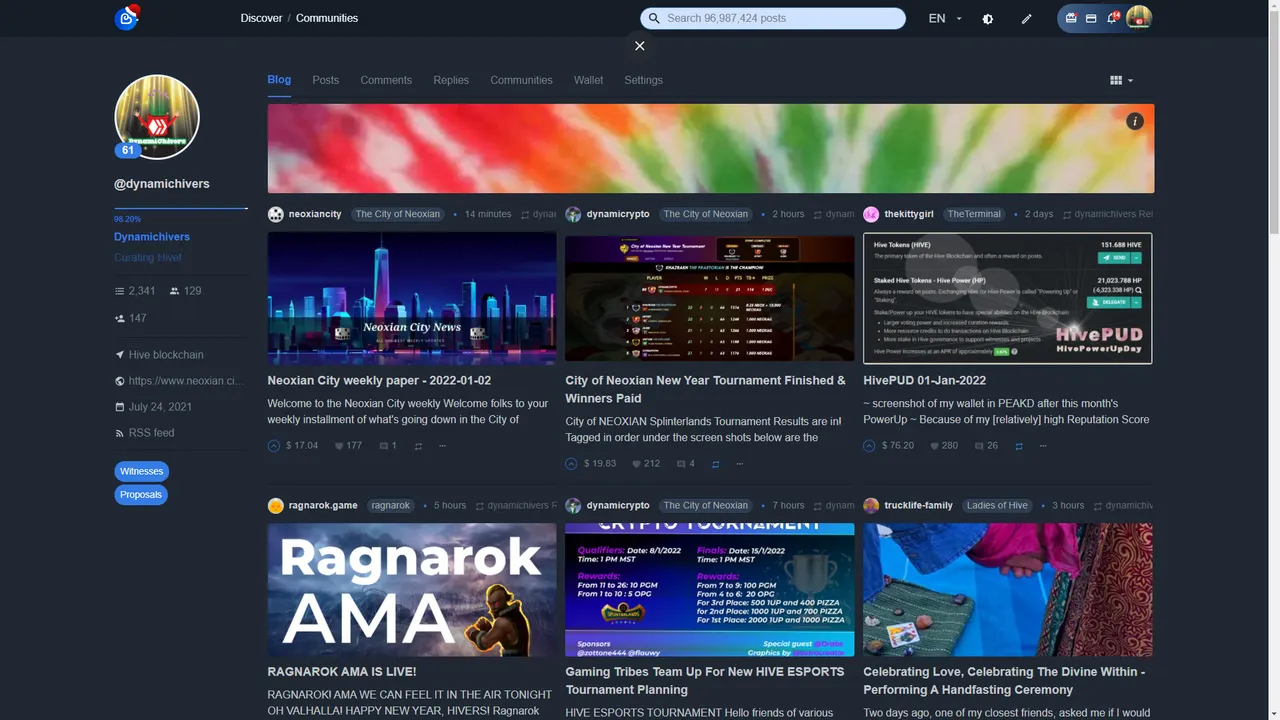Open the dynamichivers profile avatar
Viewport: 1280px width, 720px height.
pos(157,117)
